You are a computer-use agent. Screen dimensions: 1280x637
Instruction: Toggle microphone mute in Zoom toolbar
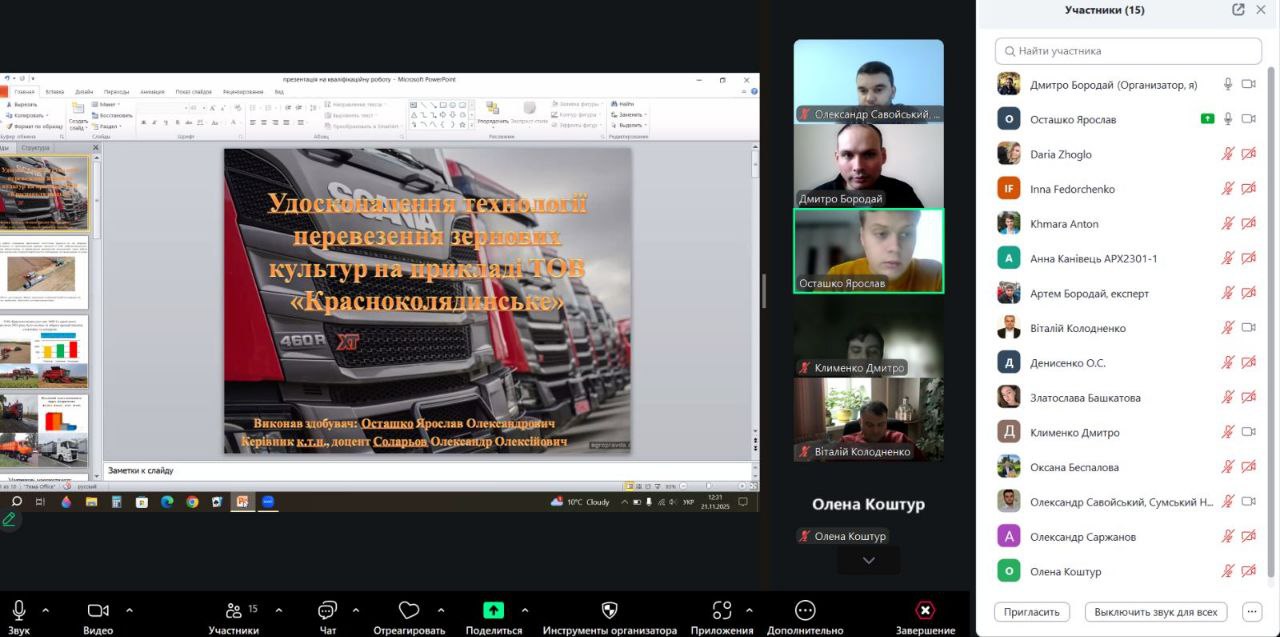(19, 610)
